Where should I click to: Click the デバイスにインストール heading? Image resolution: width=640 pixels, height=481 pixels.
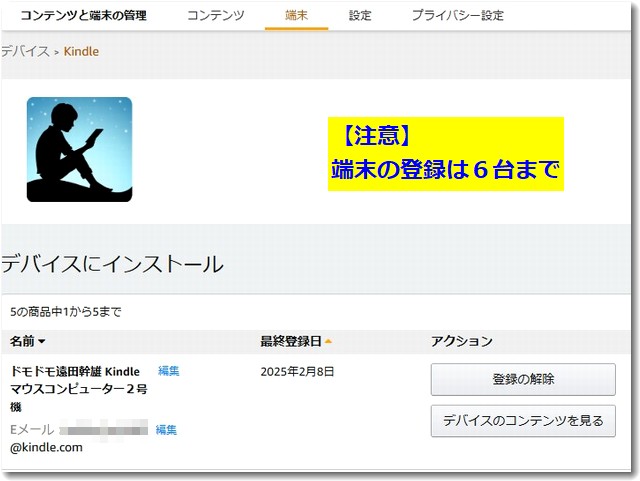(x=112, y=264)
